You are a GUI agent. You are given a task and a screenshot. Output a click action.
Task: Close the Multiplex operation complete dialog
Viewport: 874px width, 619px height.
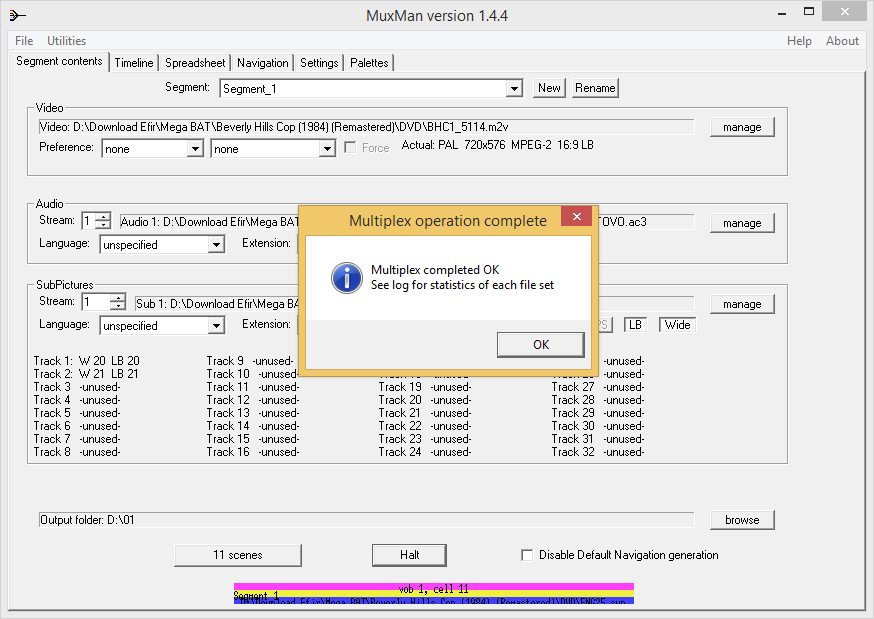576,216
